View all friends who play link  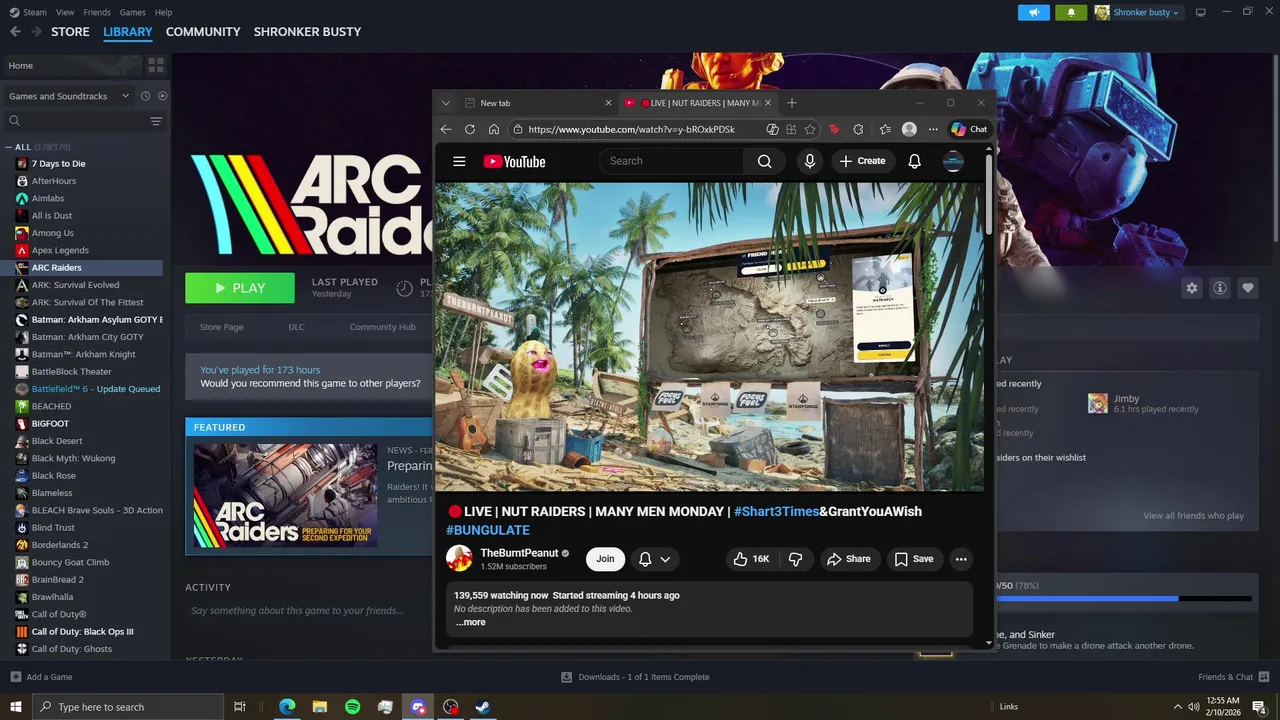pyautogui.click(x=1193, y=516)
